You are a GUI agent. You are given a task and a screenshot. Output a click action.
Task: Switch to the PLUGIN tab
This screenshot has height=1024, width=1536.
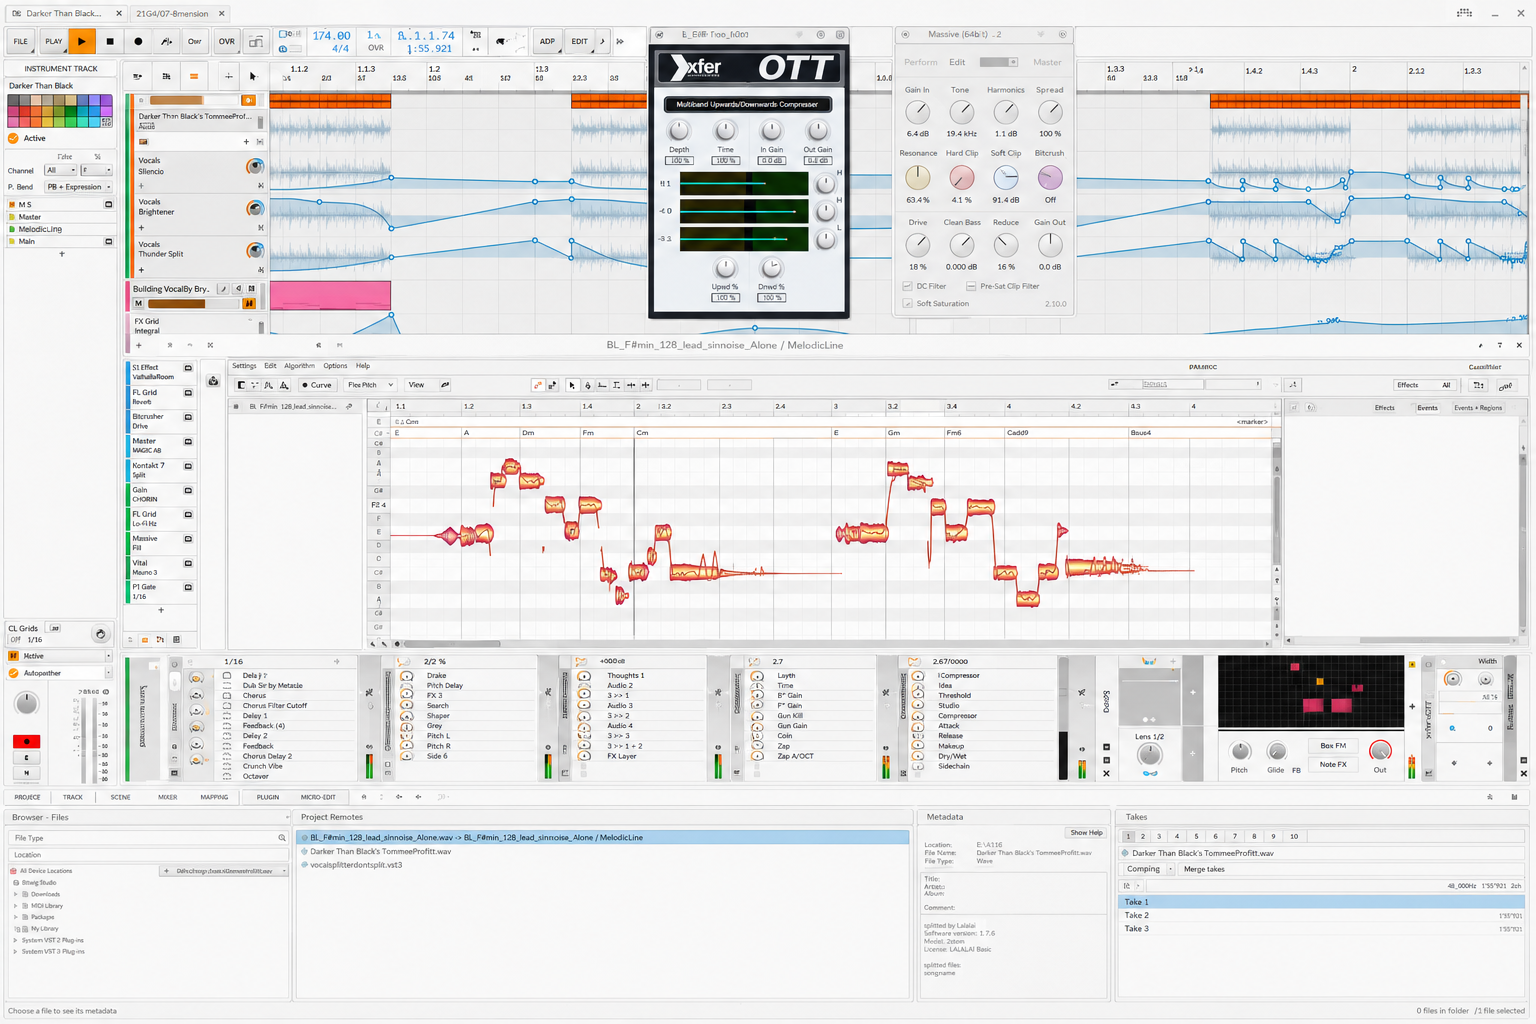(x=268, y=797)
